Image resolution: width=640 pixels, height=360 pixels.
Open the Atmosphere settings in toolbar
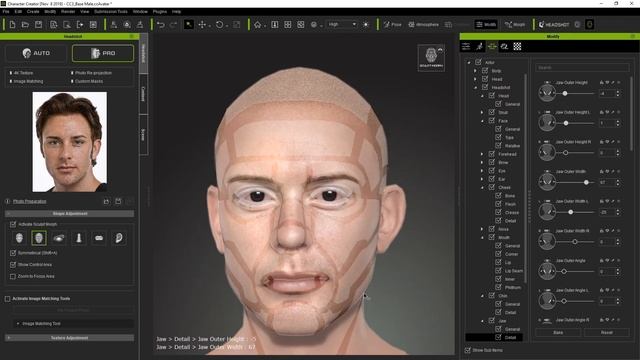[423, 25]
